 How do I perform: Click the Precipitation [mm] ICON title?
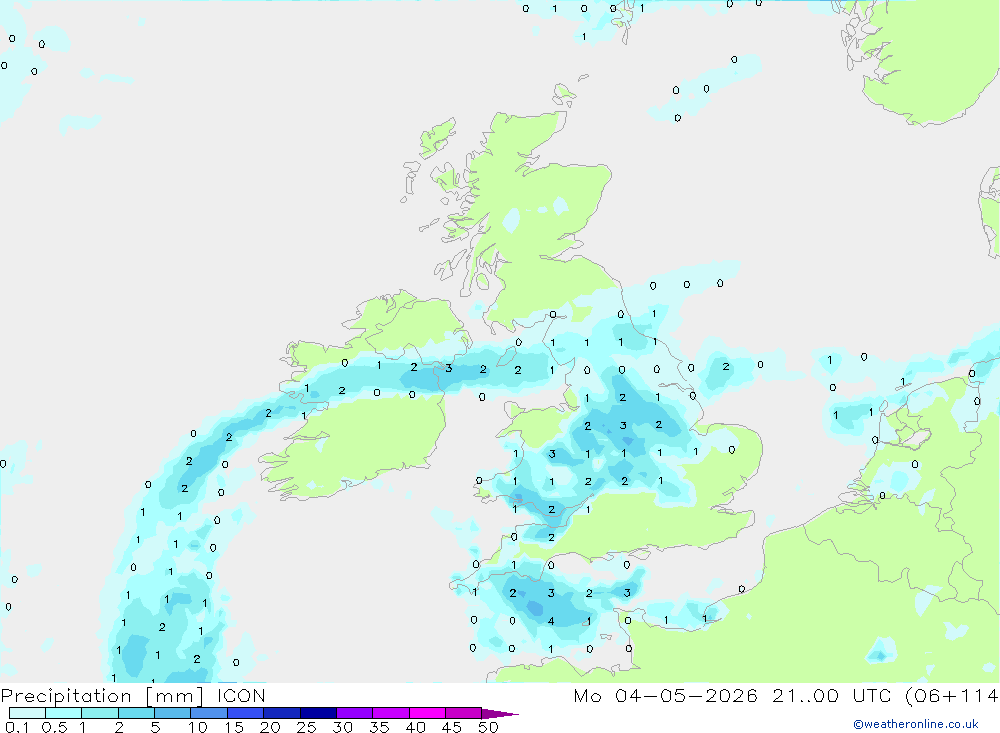click(133, 696)
